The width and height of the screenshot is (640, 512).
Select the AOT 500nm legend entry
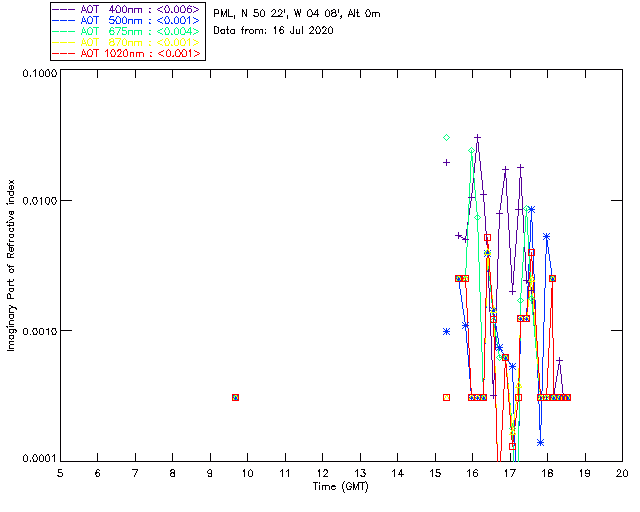pyautogui.click(x=126, y=20)
